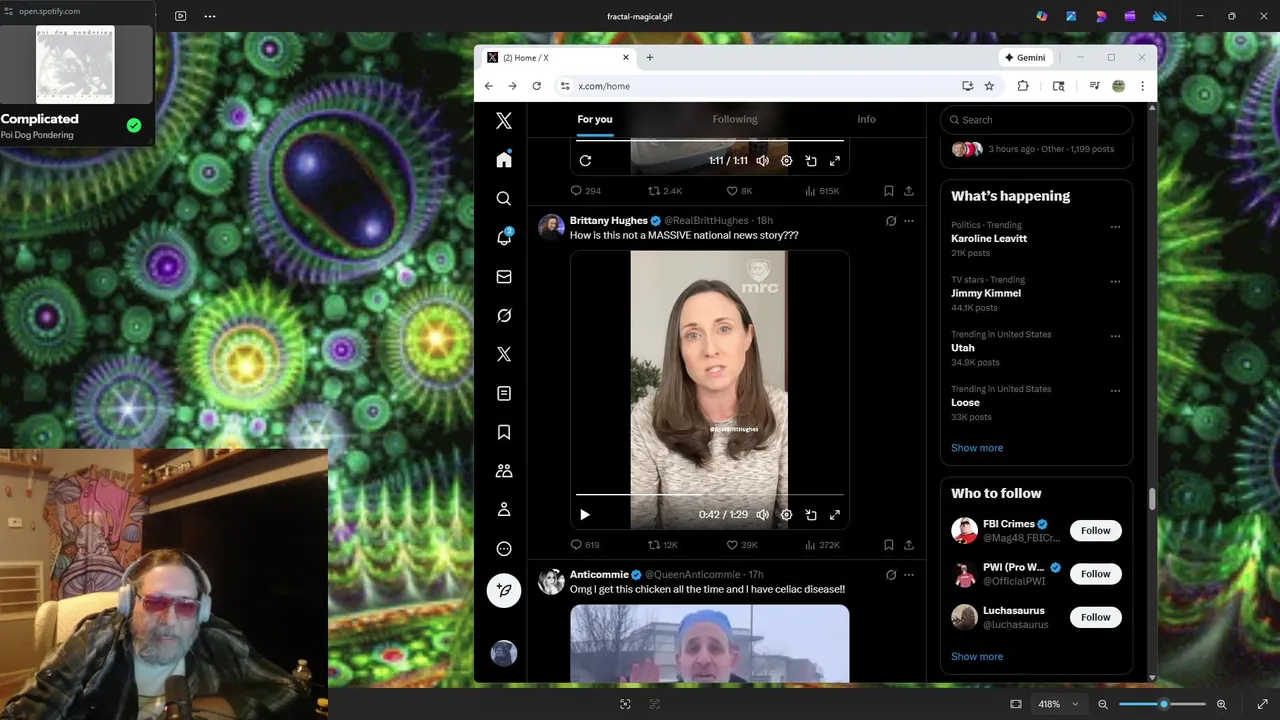Image resolution: width=1280 pixels, height=720 pixels.
Task: Show more under Who to follow
Action: [977, 657]
